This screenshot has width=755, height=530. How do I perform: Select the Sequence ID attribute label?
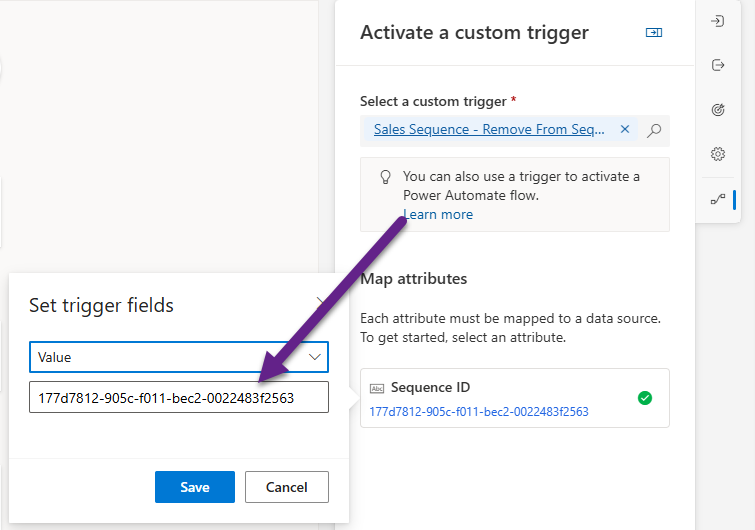(x=430, y=387)
